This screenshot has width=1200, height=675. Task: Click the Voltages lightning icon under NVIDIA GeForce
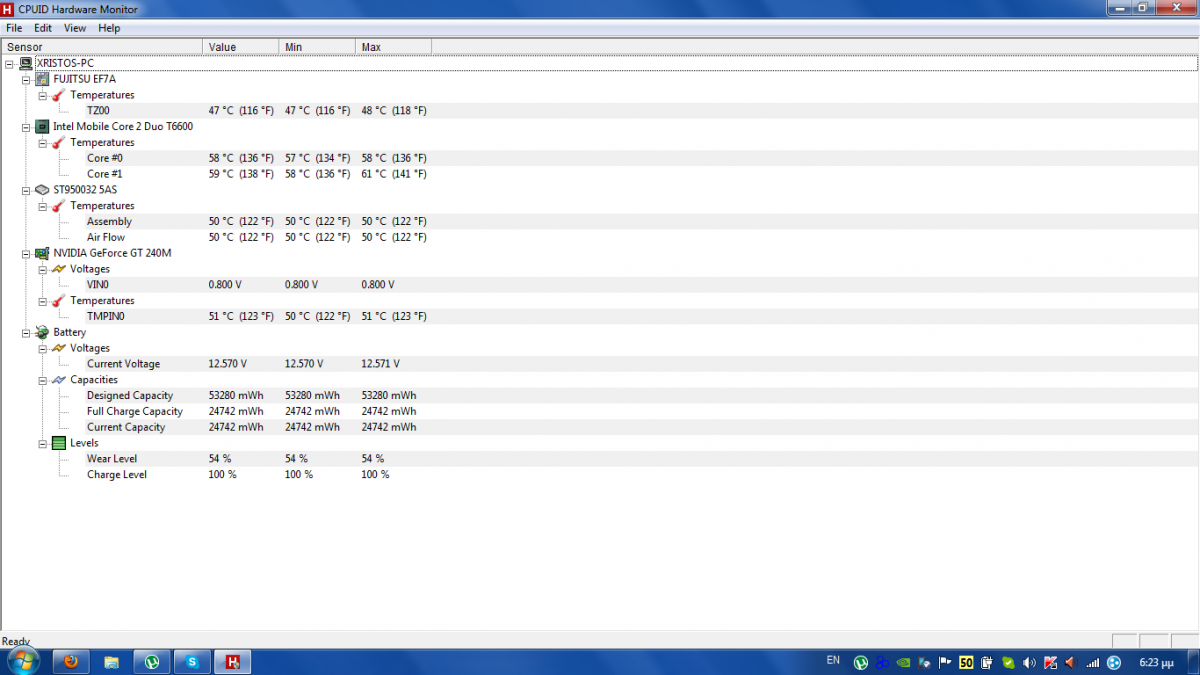[58, 269]
